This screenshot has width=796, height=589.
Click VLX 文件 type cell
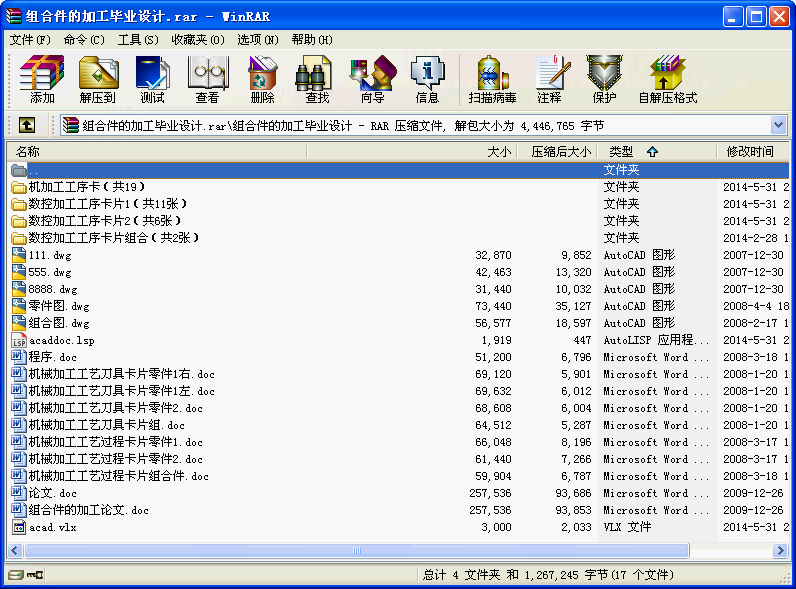tap(627, 527)
